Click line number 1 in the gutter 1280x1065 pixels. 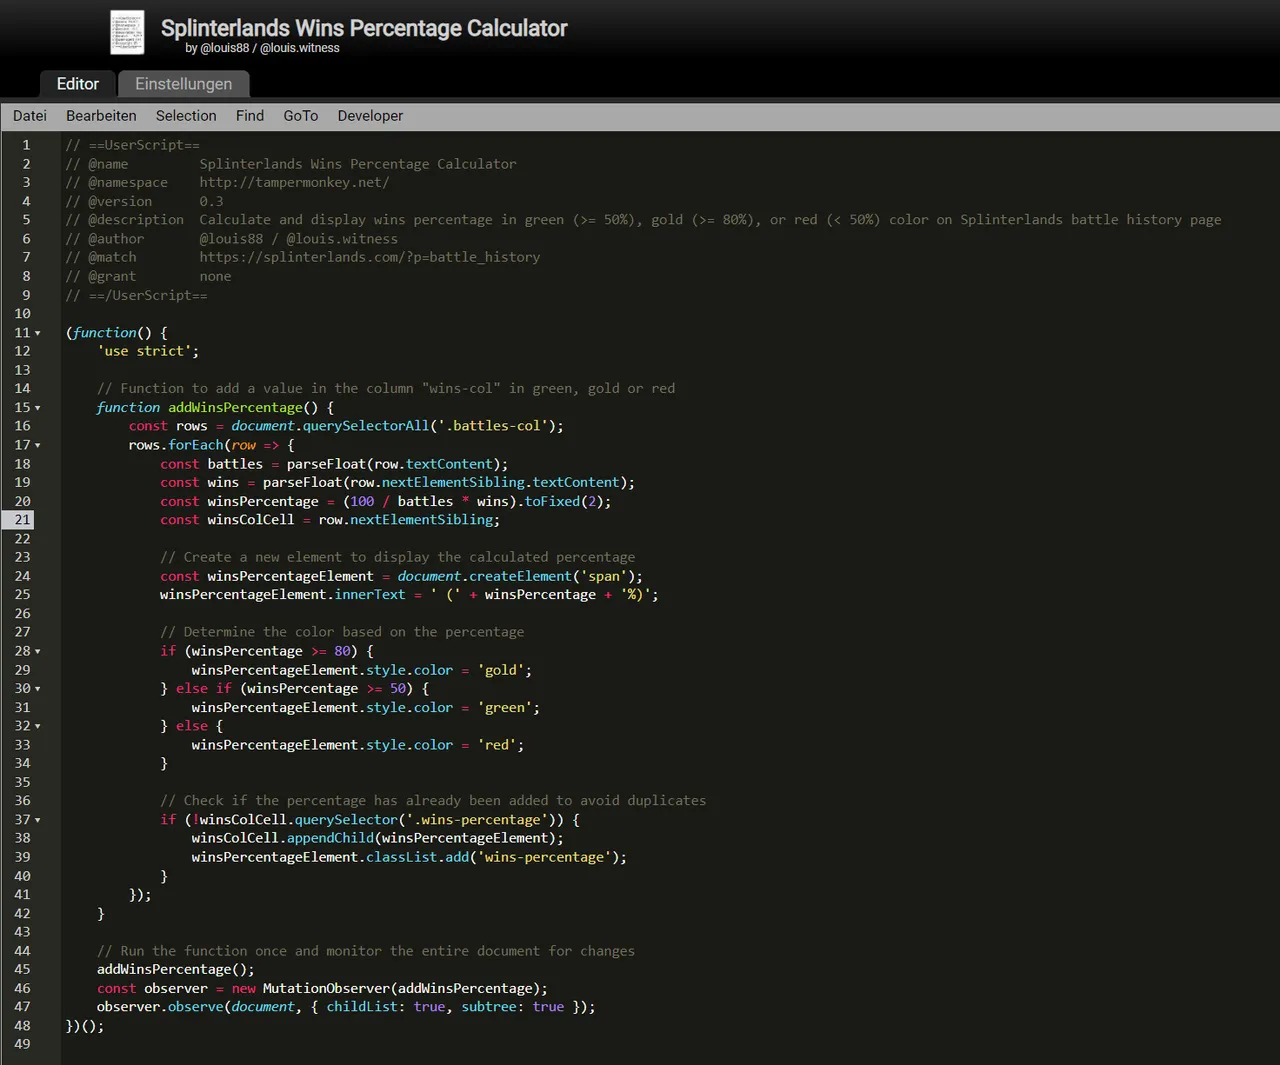[26, 145]
